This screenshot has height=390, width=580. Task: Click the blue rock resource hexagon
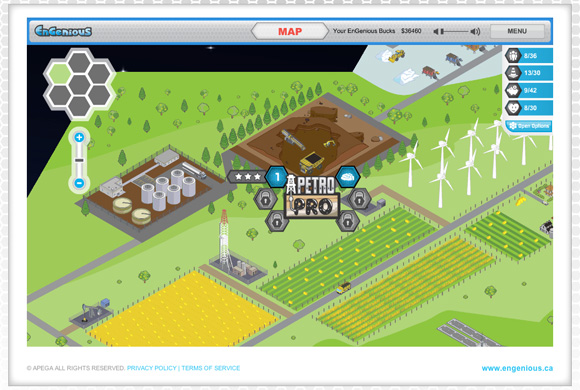point(348,177)
